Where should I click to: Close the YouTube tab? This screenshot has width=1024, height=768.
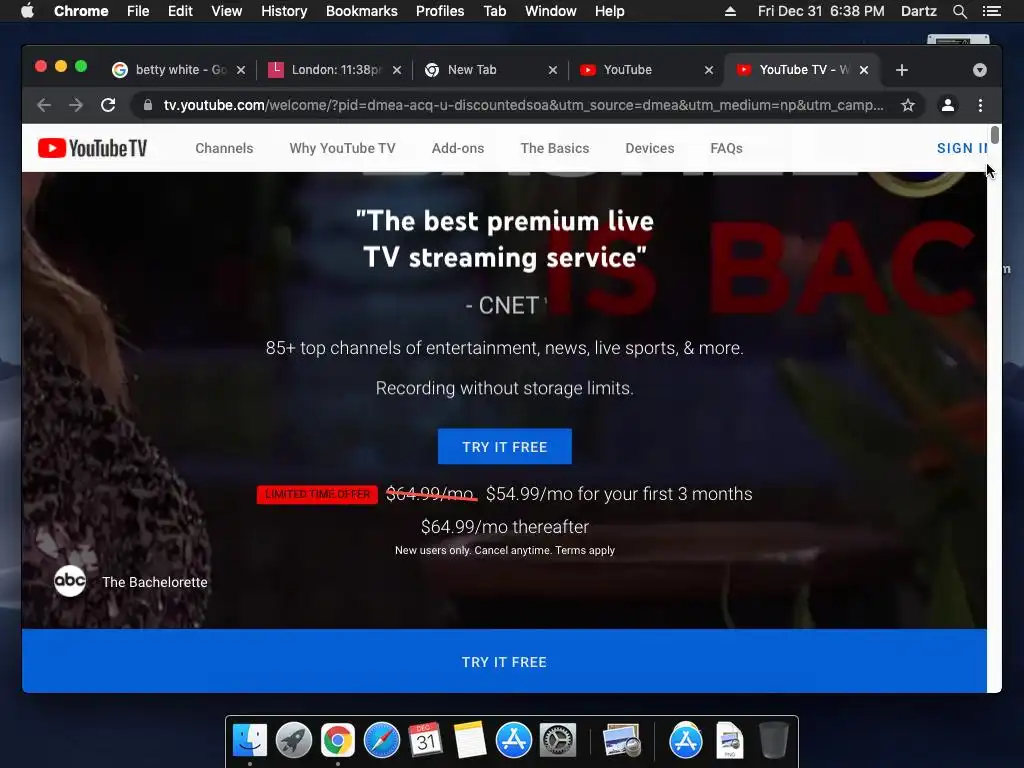point(709,70)
